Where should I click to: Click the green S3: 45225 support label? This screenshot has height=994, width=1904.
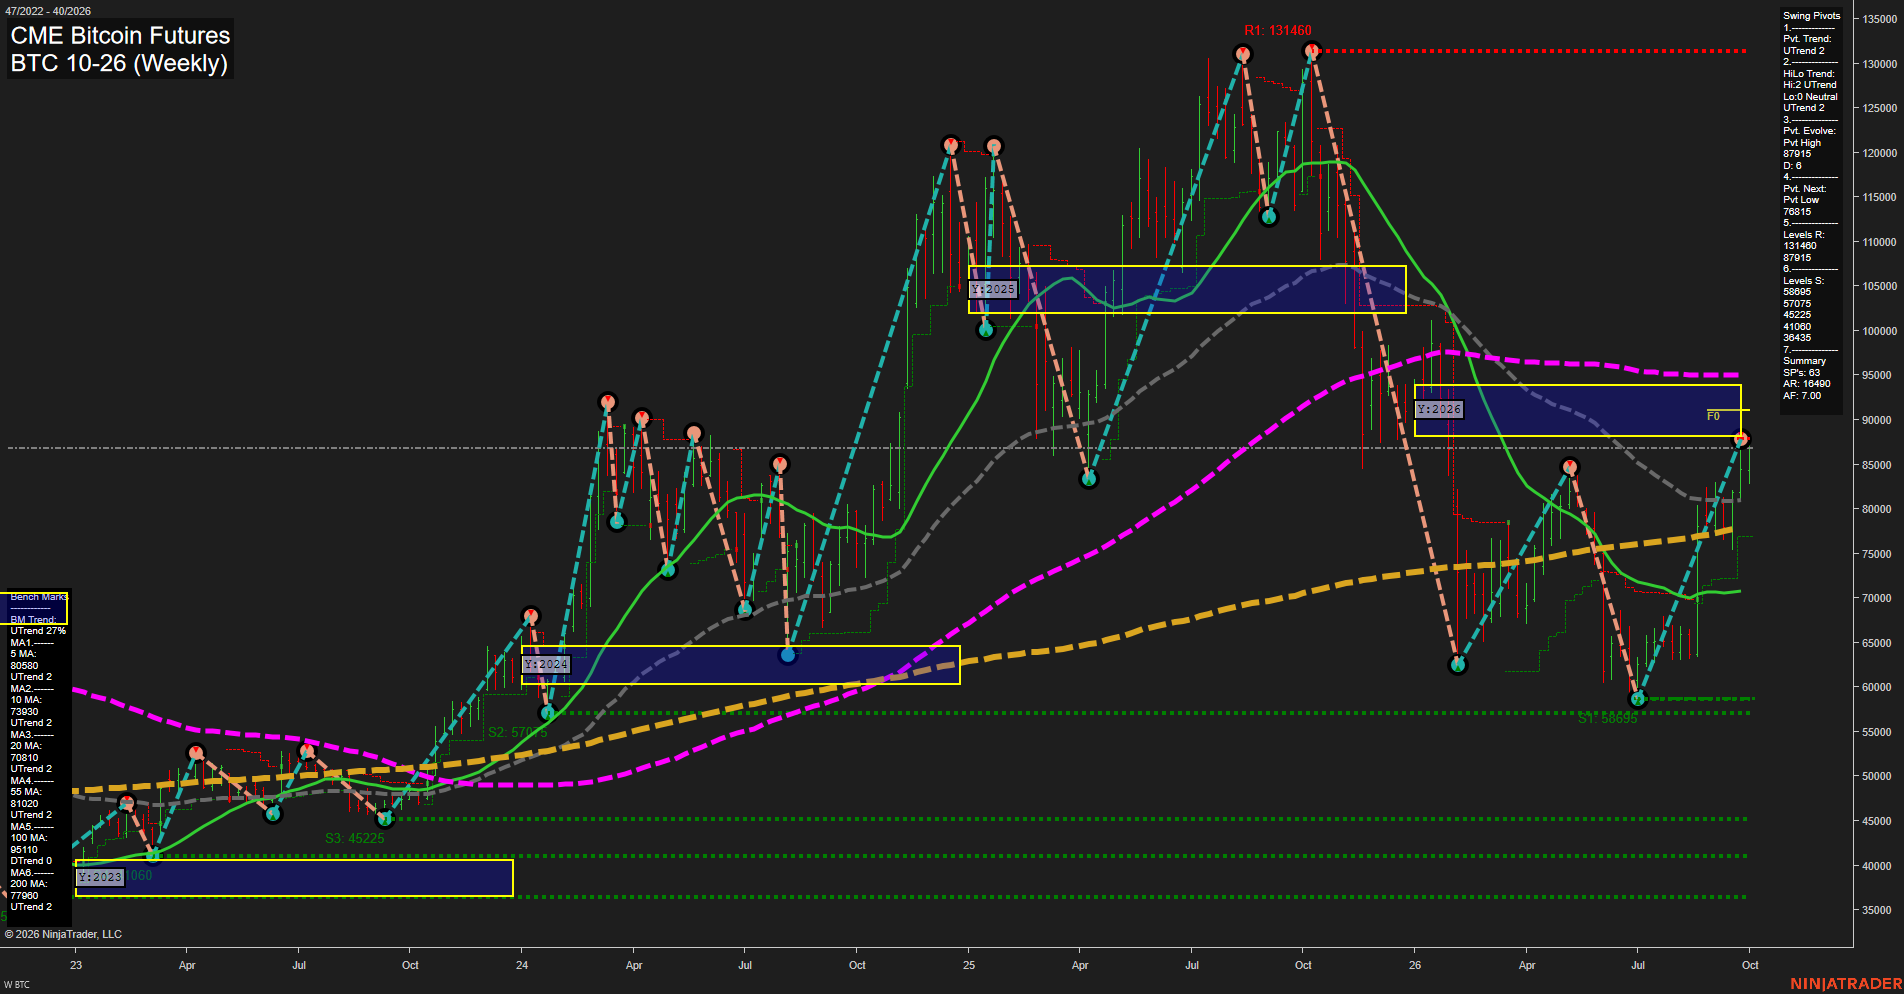354,838
